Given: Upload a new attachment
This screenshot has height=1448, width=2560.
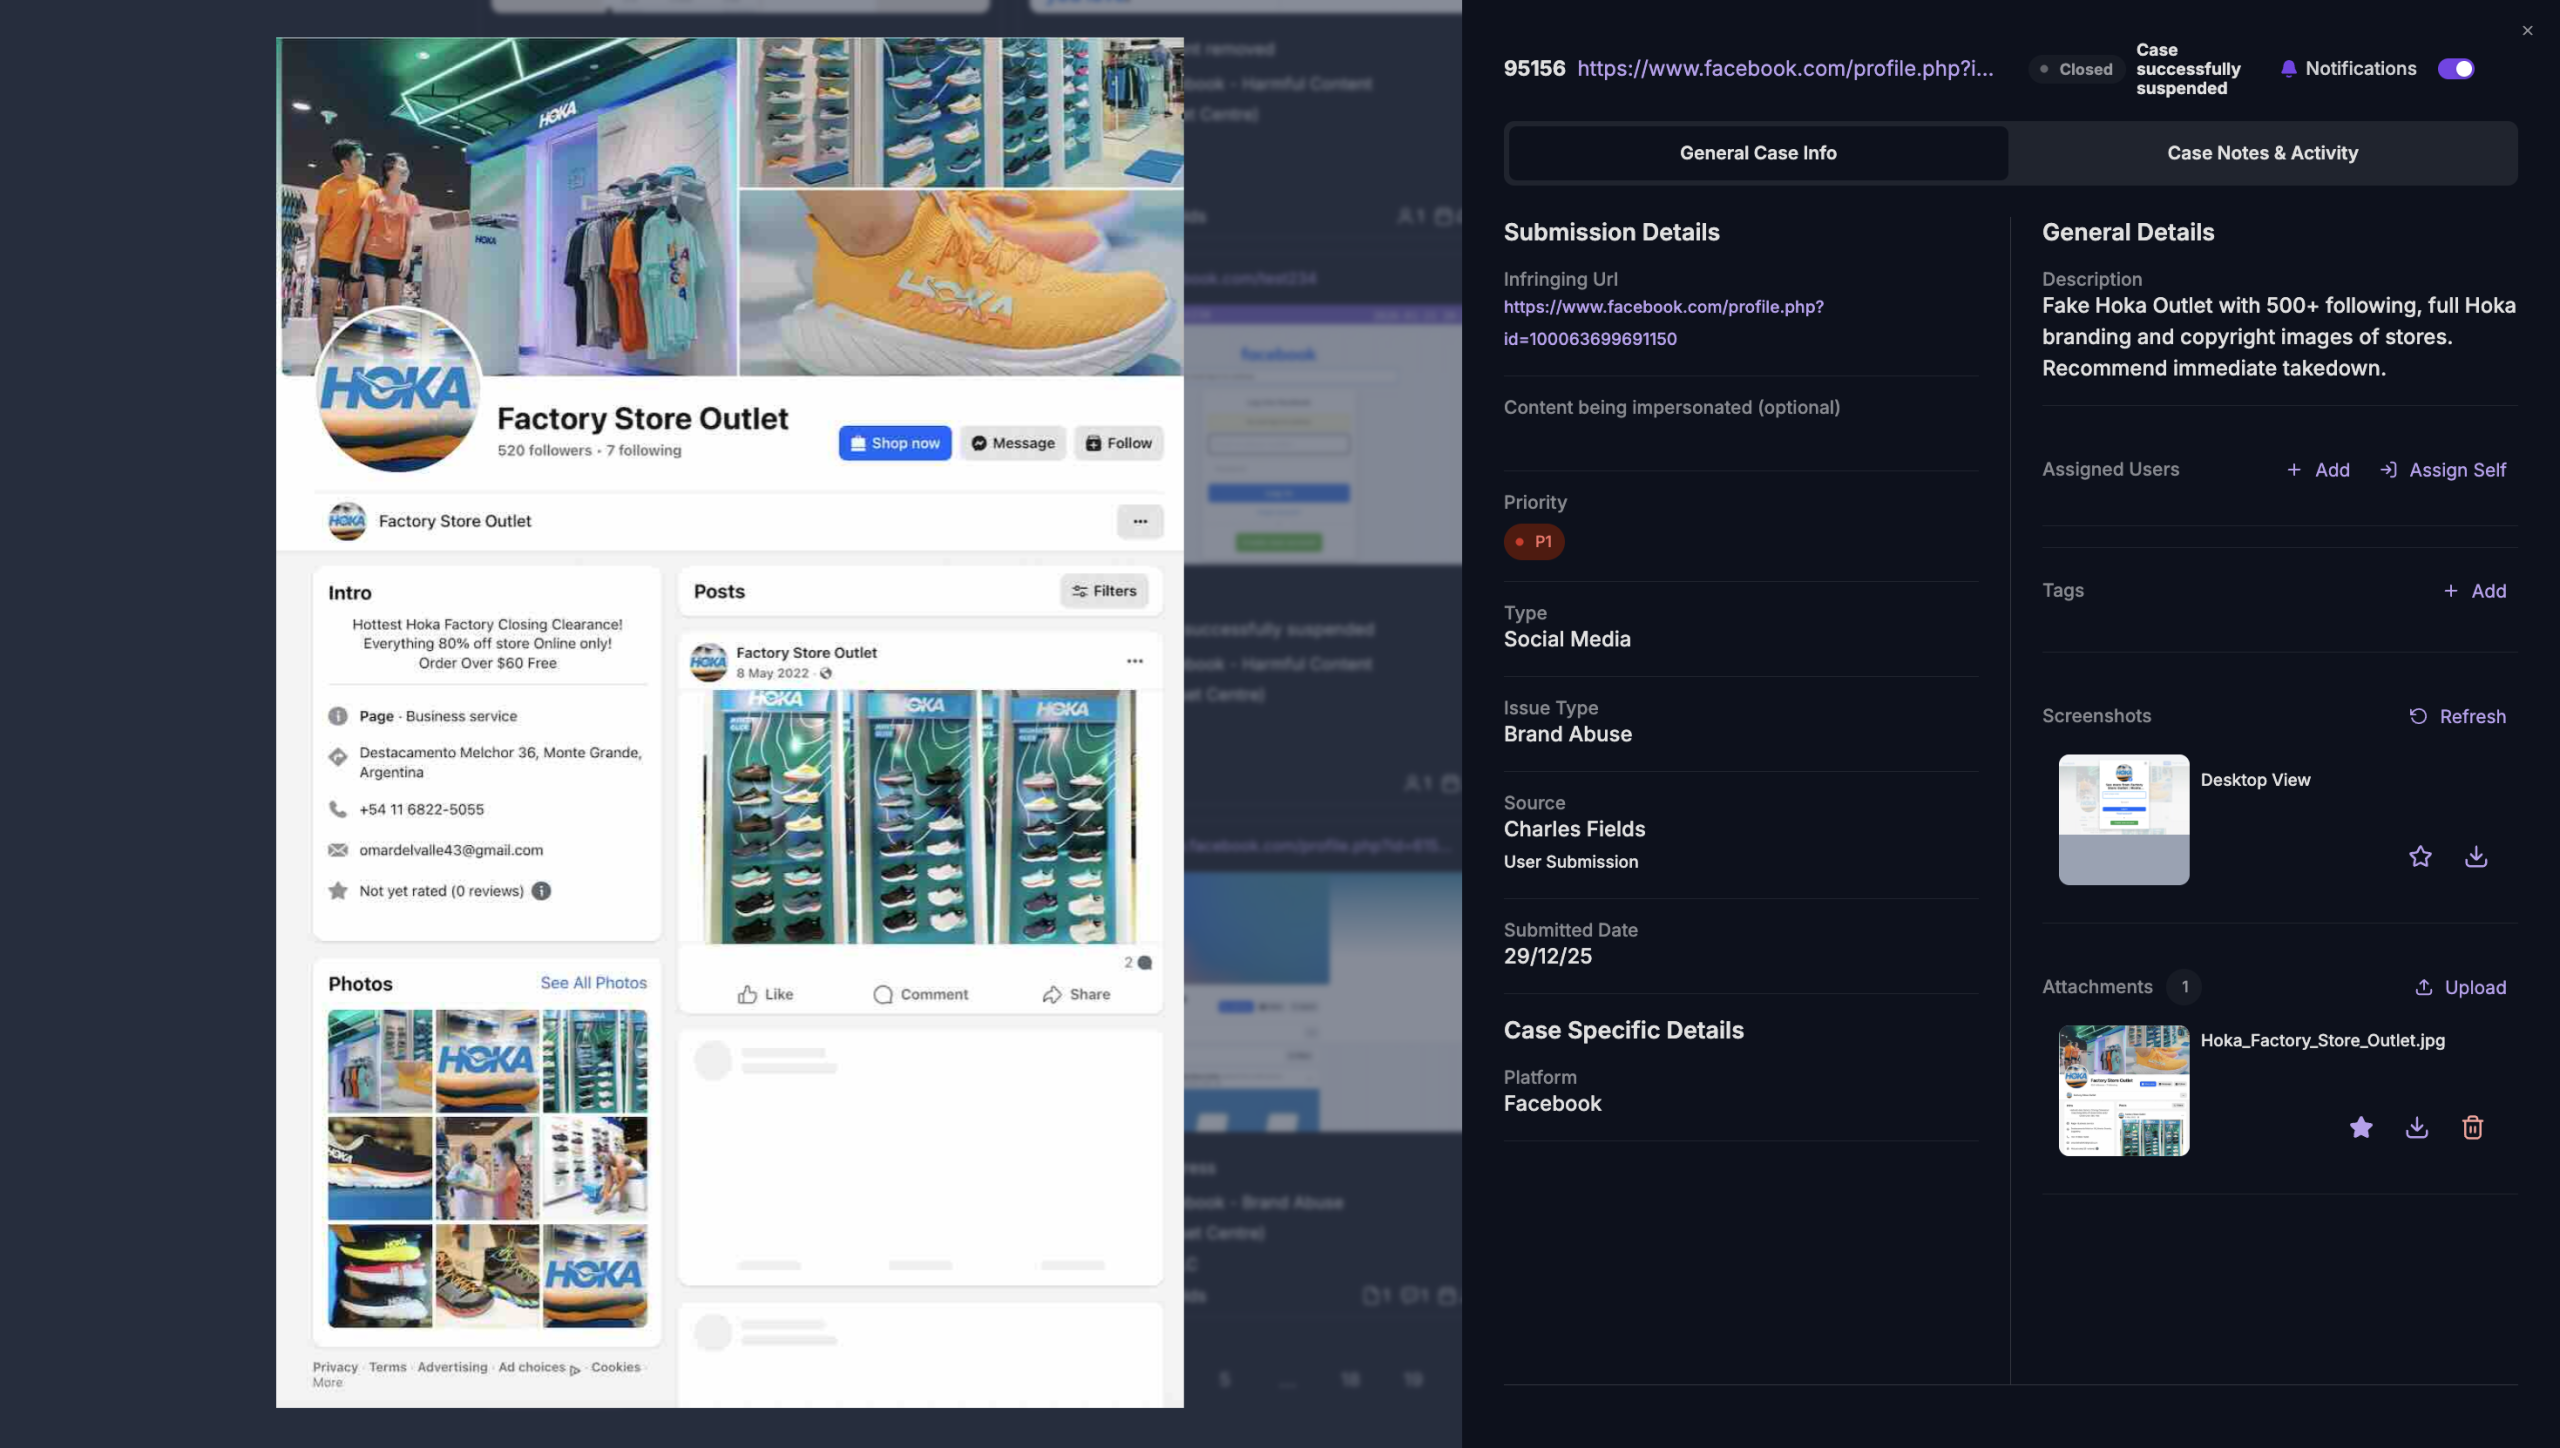Looking at the screenshot, I should pyautogui.click(x=2460, y=987).
